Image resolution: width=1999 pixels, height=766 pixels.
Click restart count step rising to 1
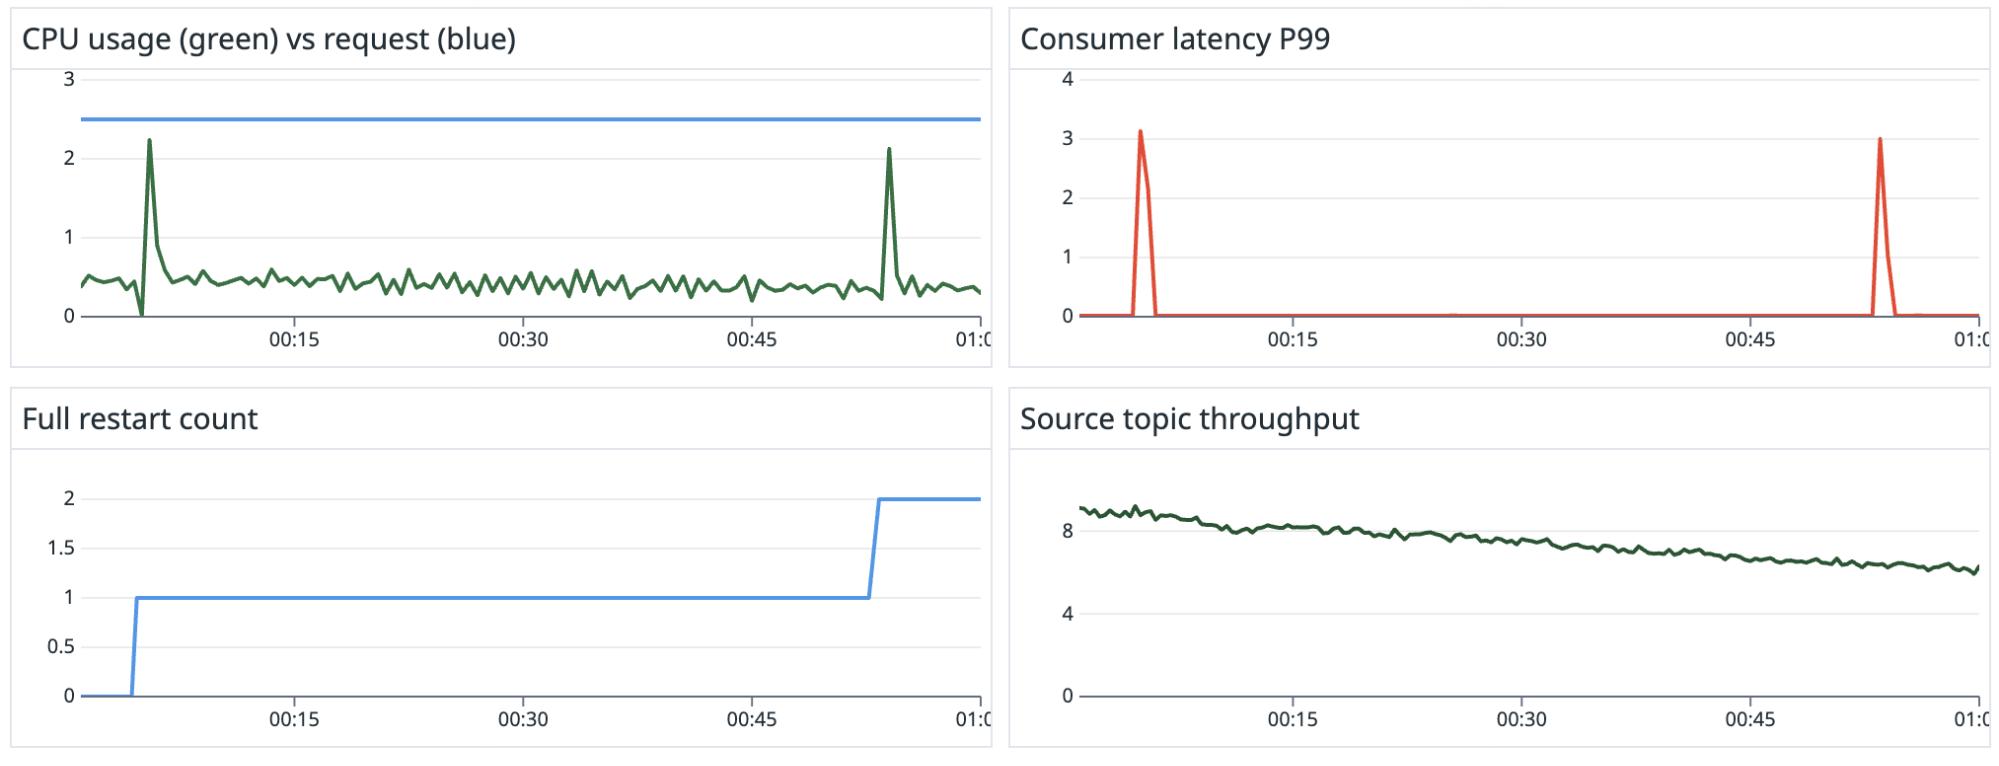134,646
